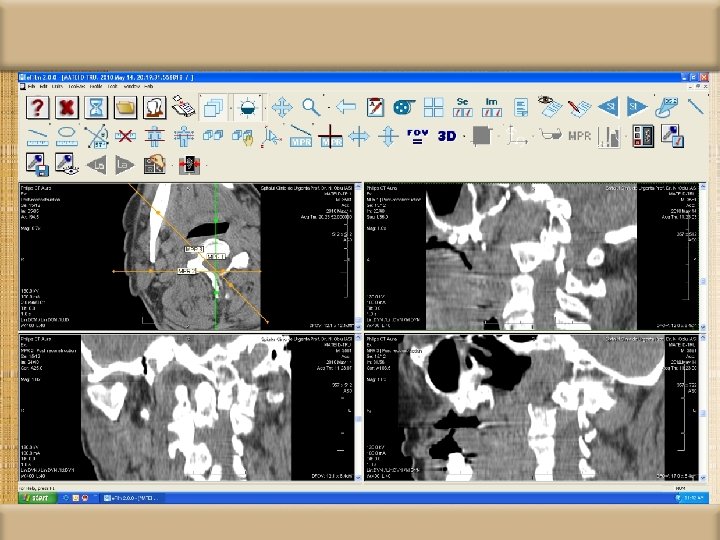Click the blue 3D button
This screenshot has height=540, width=720.
click(447, 136)
